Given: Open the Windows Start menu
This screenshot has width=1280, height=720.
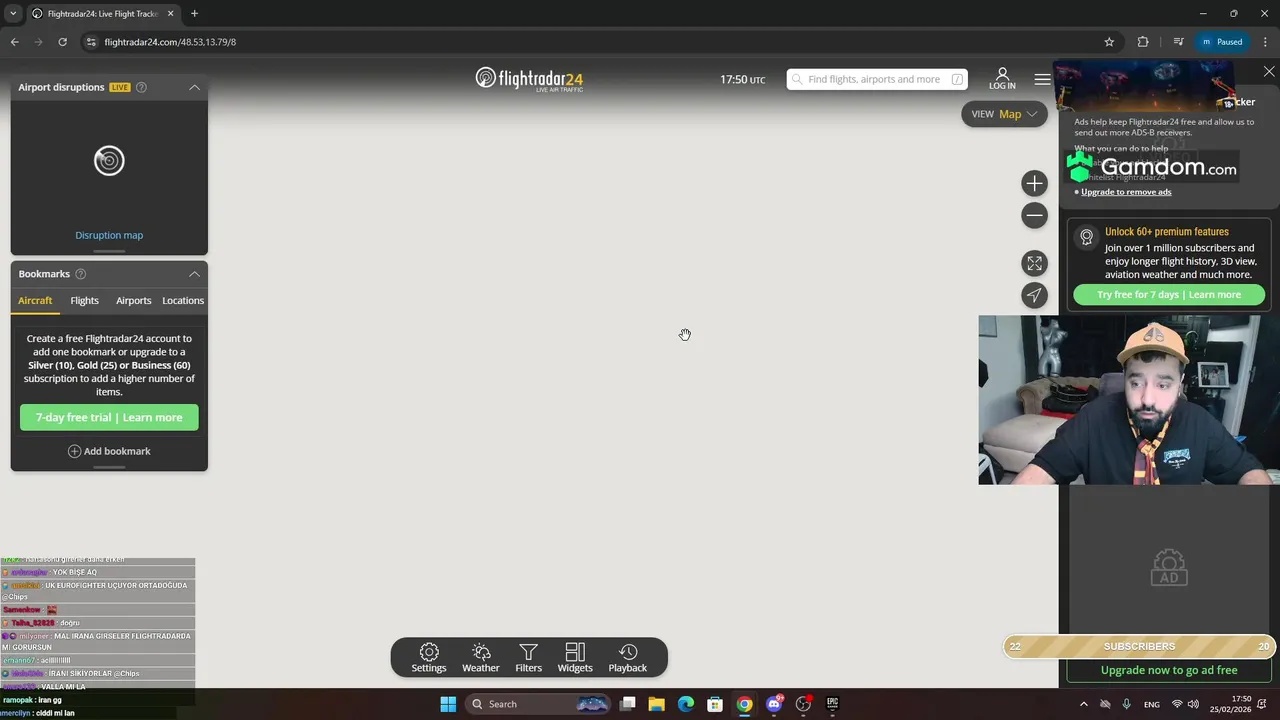Looking at the screenshot, I should pos(448,704).
